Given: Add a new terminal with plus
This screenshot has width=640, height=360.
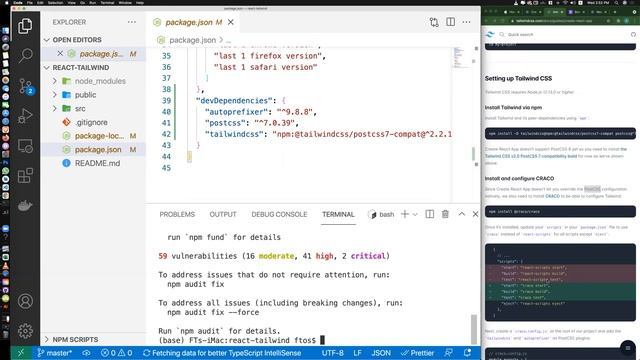Looking at the screenshot, I should pyautogui.click(x=405, y=214).
